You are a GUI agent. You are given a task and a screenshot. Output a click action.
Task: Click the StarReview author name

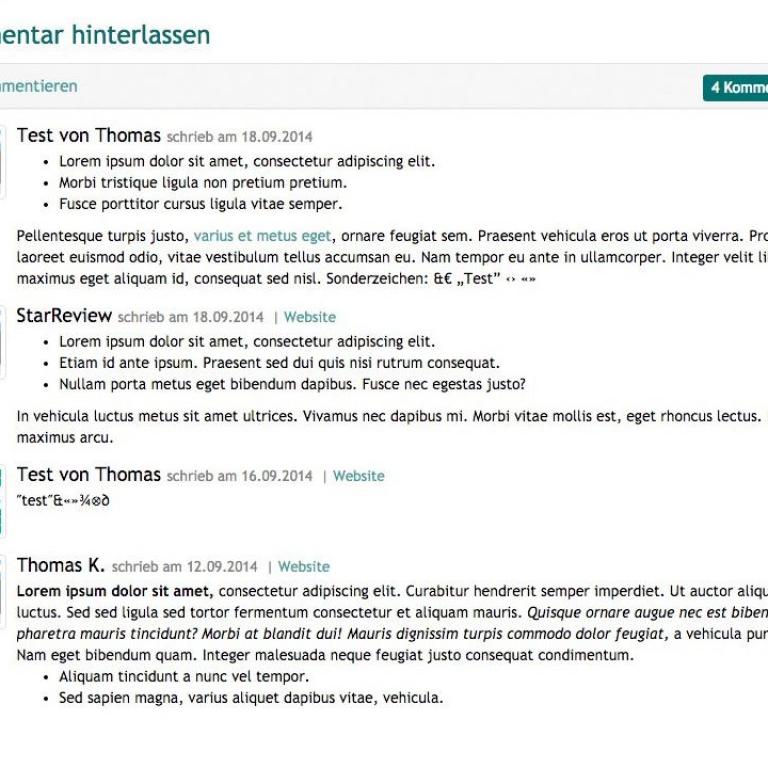click(64, 316)
